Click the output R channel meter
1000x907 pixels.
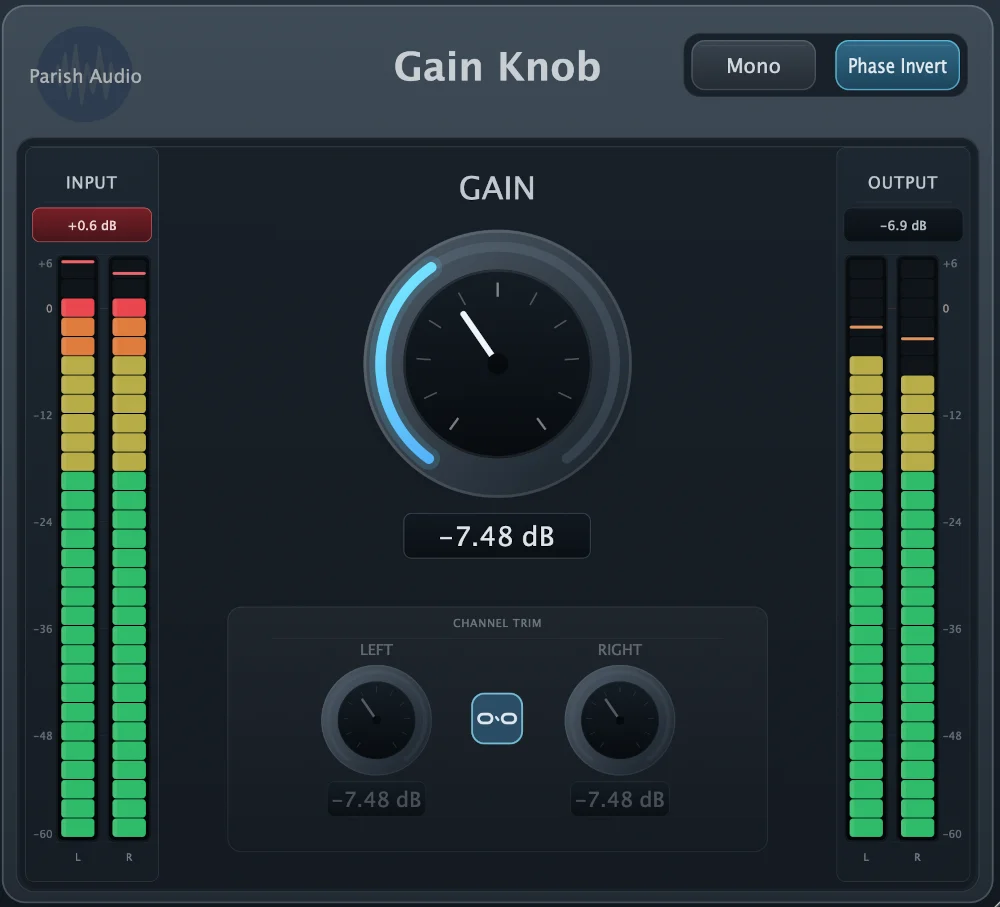917,549
